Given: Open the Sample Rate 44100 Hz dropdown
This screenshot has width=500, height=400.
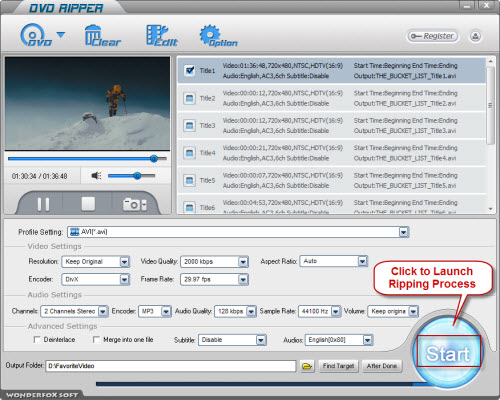Looking at the screenshot, I should pyautogui.click(x=336, y=311).
